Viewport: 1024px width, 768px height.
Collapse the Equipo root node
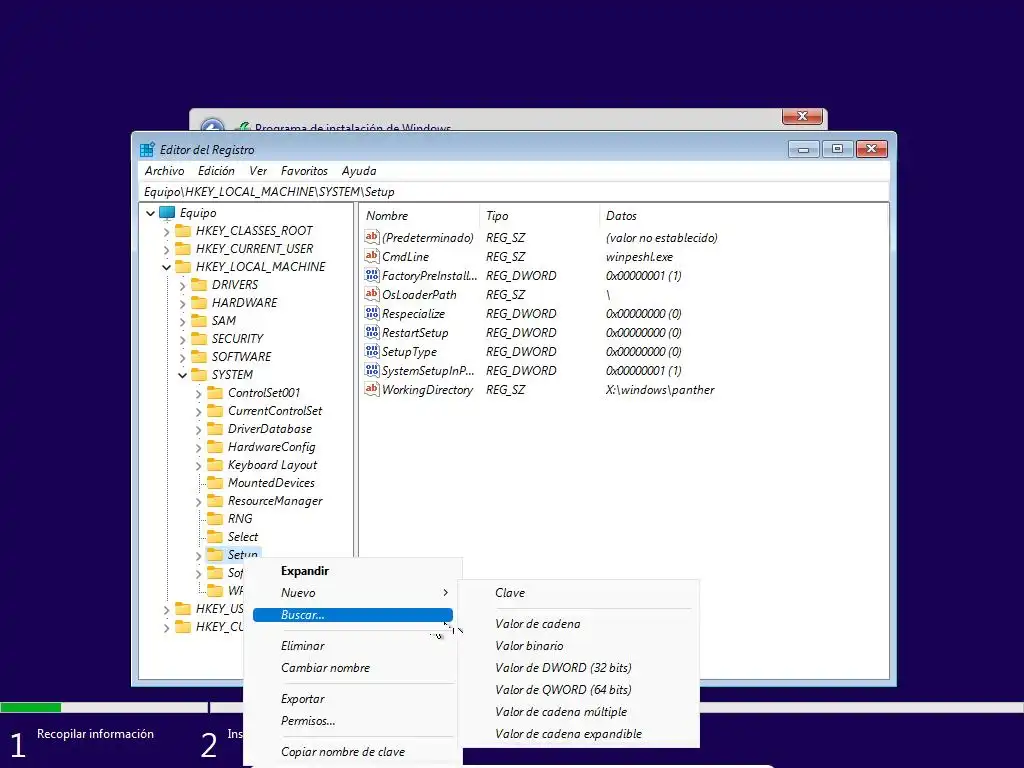coord(150,213)
